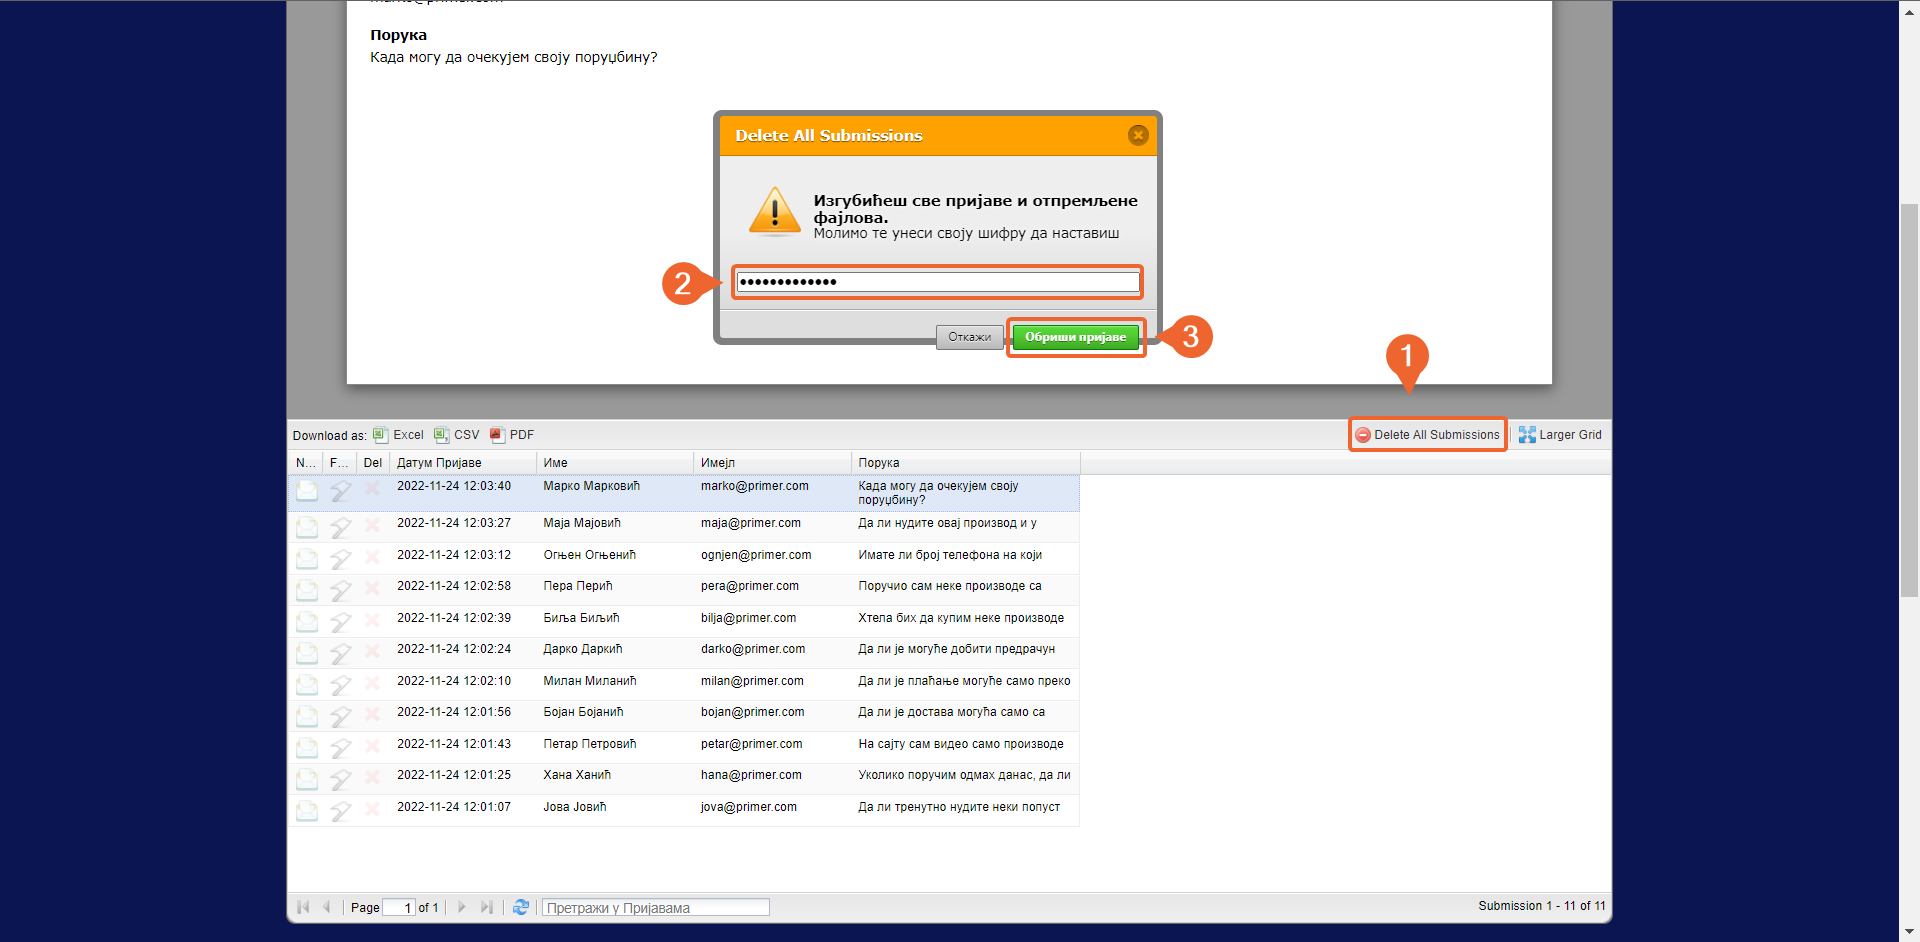Edit the Маја Мајовић submission
This screenshot has width=1920, height=942.
coord(341,527)
